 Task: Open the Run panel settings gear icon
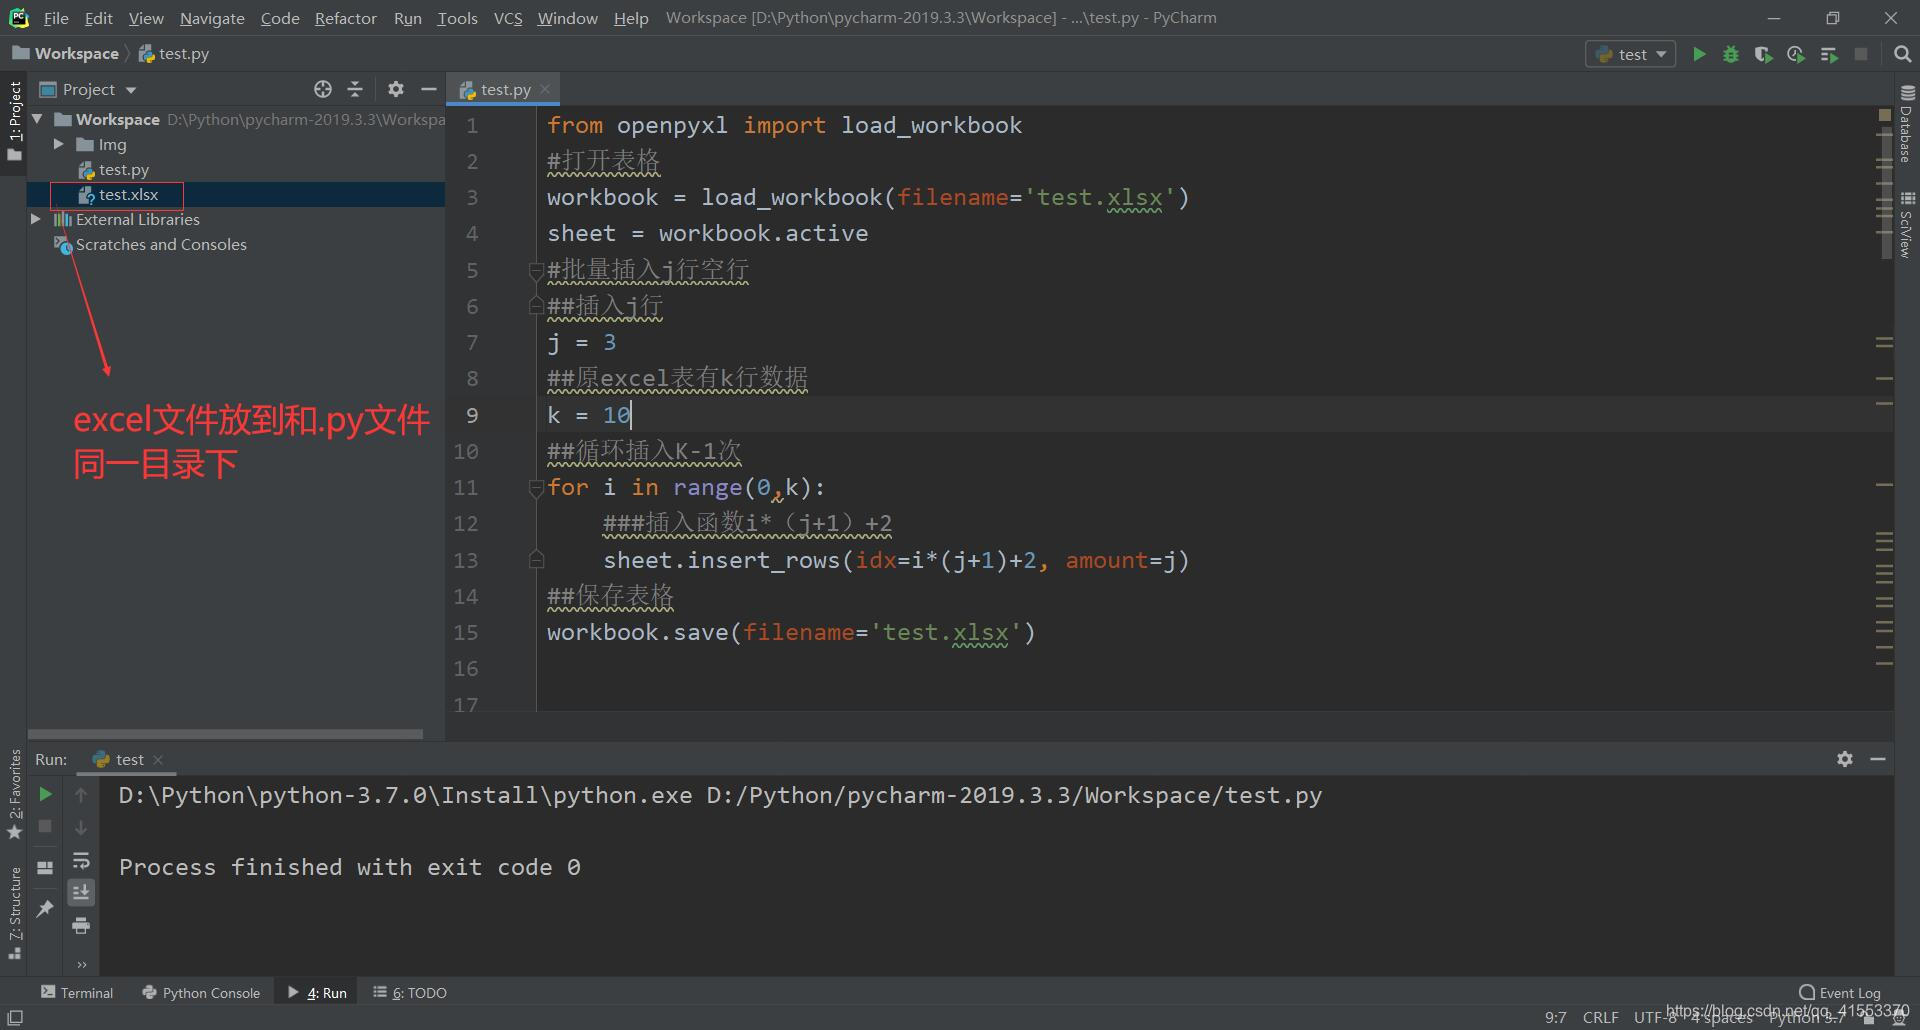(x=1843, y=759)
